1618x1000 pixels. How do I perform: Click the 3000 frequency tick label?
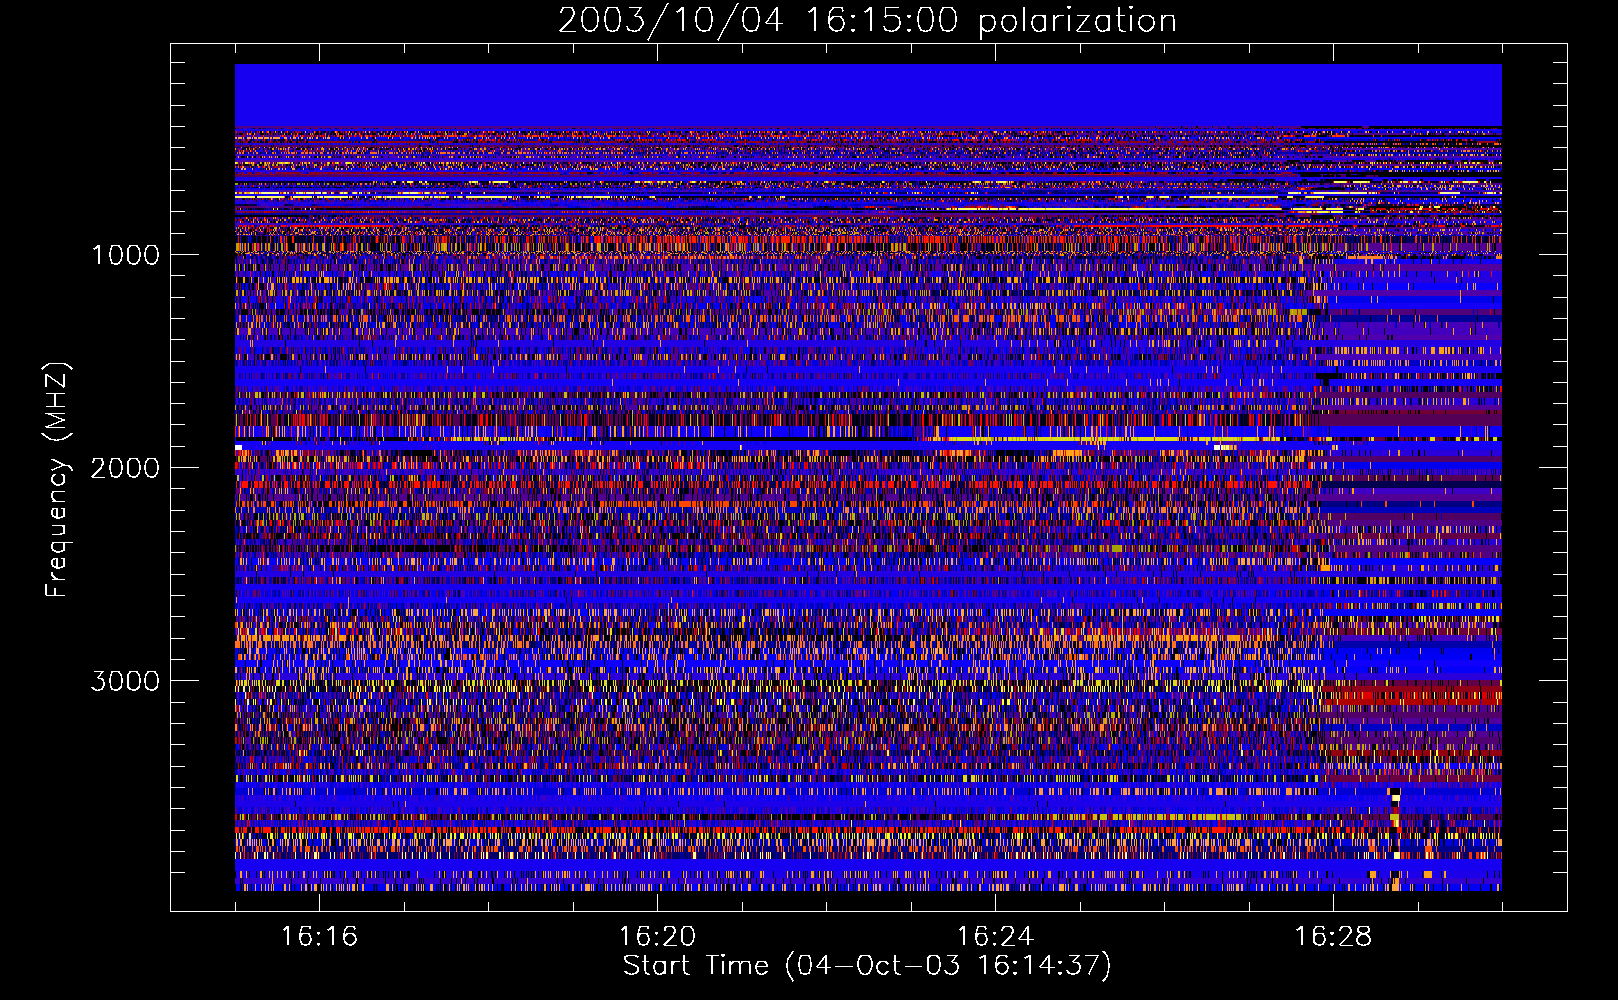coord(125,681)
